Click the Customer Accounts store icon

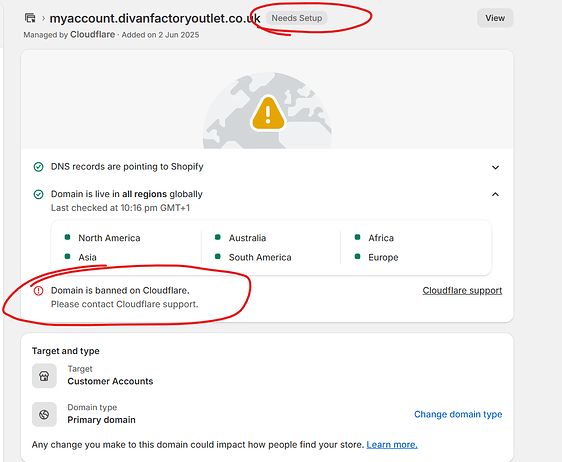point(44,376)
